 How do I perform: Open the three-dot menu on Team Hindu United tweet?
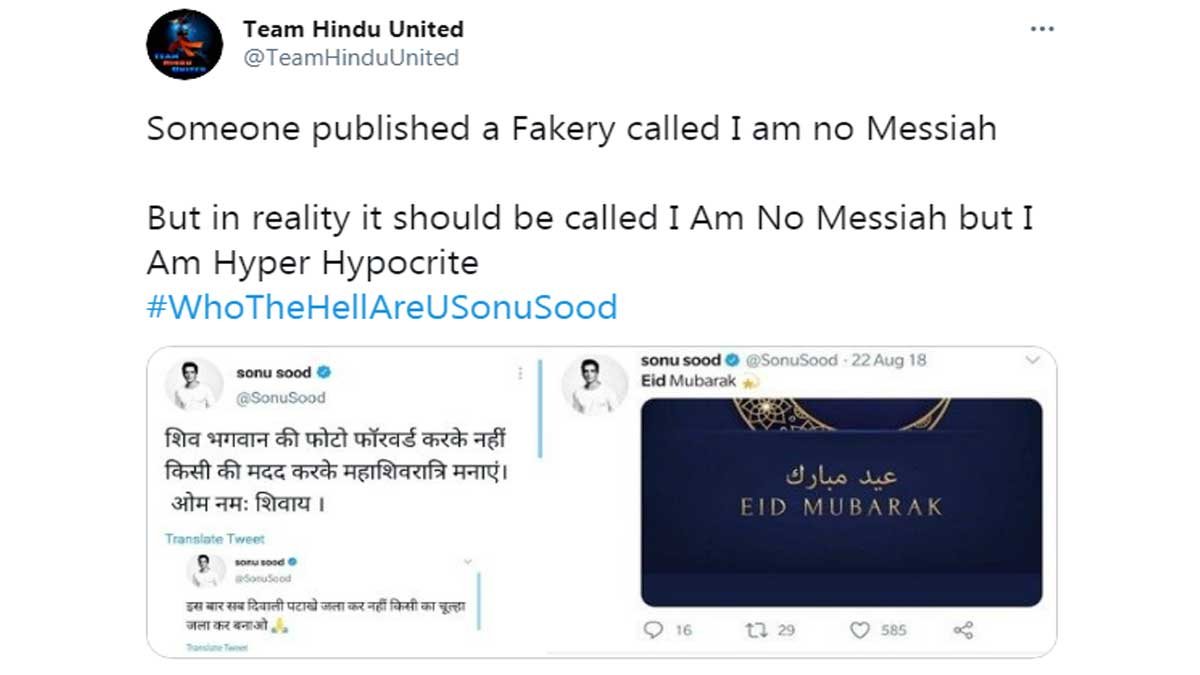(1043, 28)
